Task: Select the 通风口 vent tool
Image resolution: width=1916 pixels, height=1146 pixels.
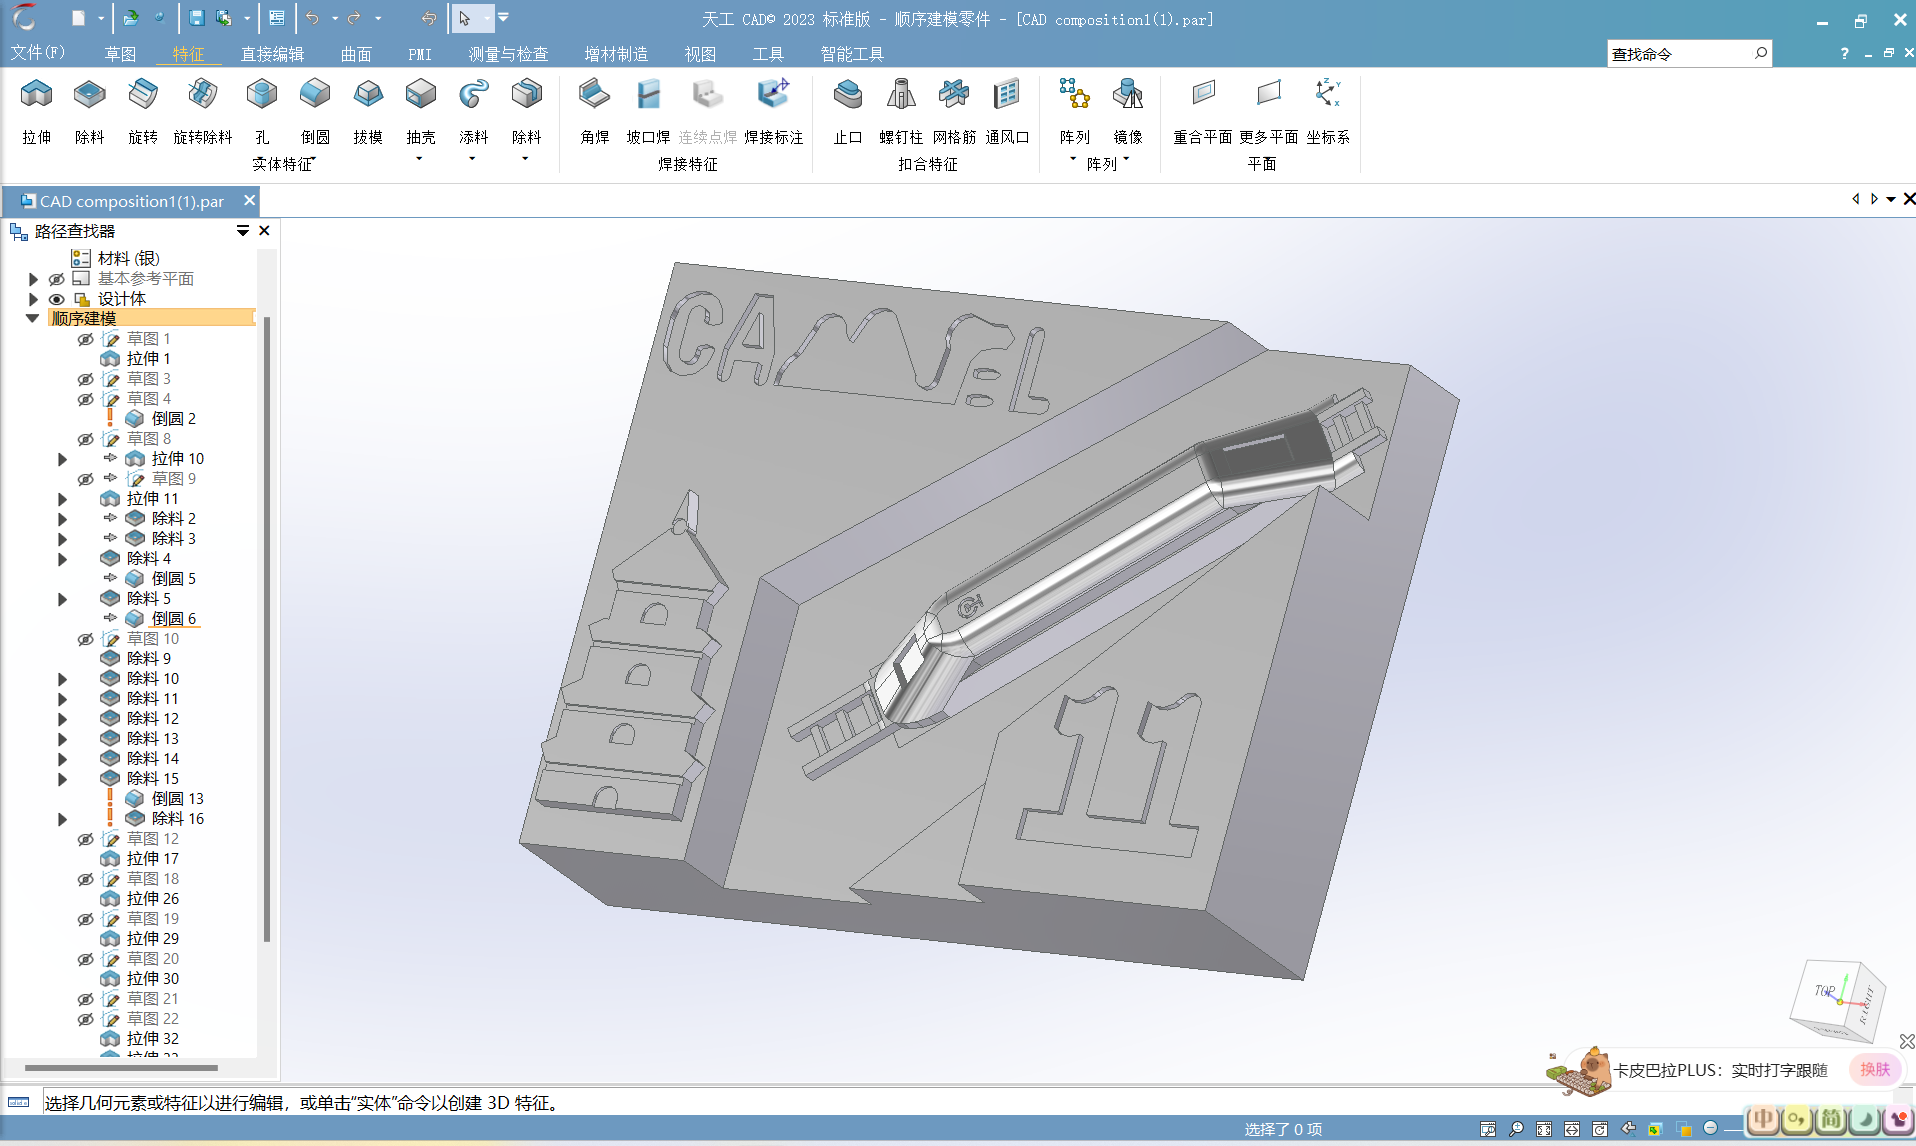Action: [x=1007, y=111]
